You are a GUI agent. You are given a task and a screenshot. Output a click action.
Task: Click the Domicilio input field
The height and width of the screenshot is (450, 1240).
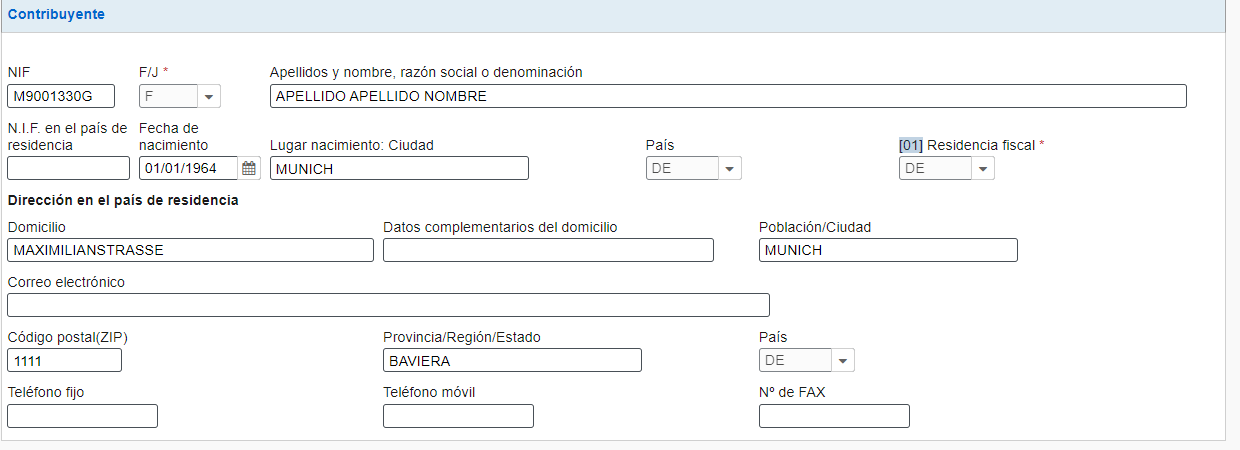pos(190,250)
